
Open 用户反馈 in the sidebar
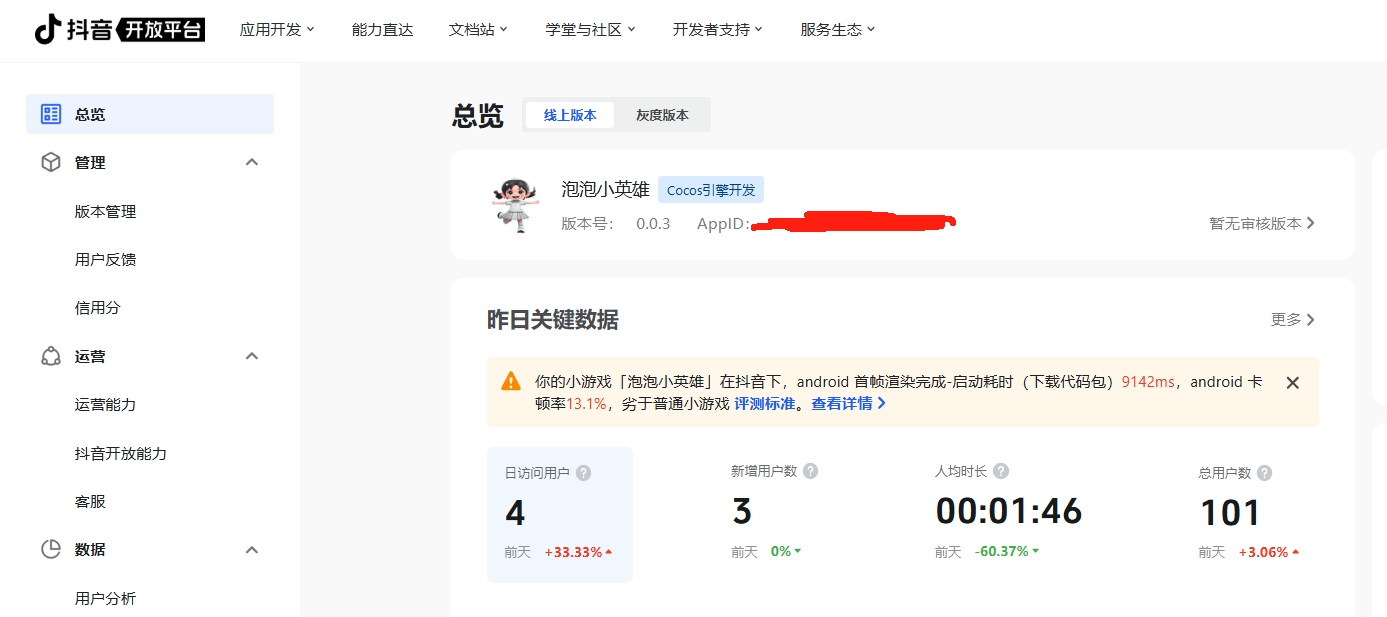[x=105, y=259]
